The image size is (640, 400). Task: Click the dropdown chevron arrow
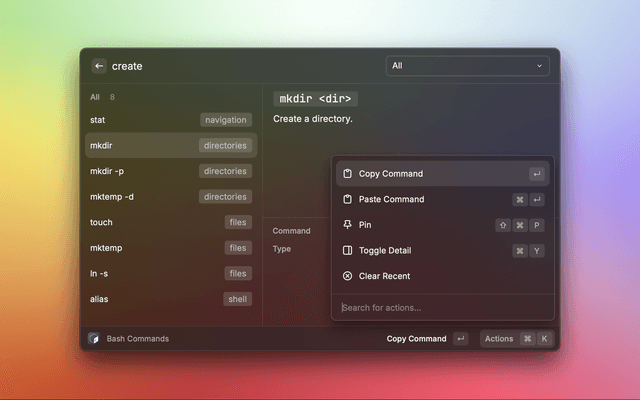point(539,66)
